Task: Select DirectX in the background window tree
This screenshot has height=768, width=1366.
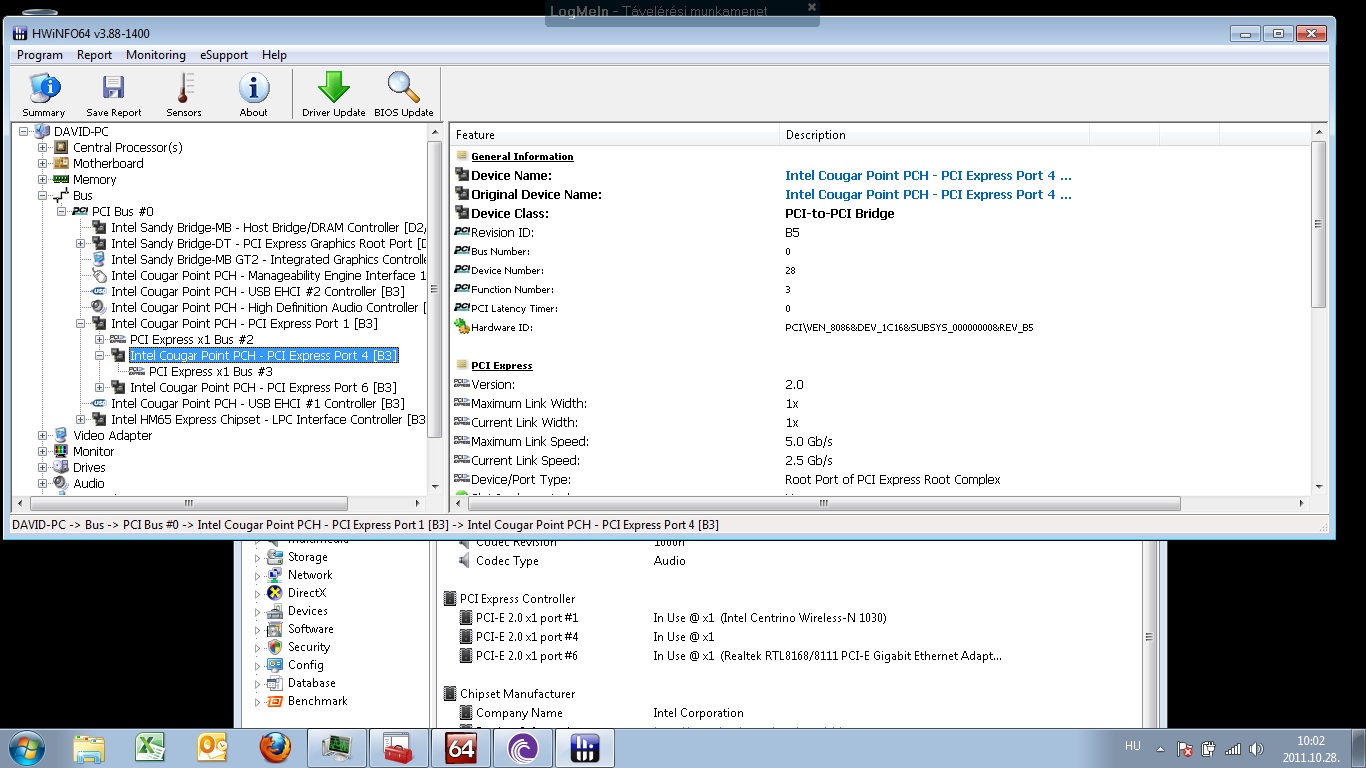Action: (306, 593)
